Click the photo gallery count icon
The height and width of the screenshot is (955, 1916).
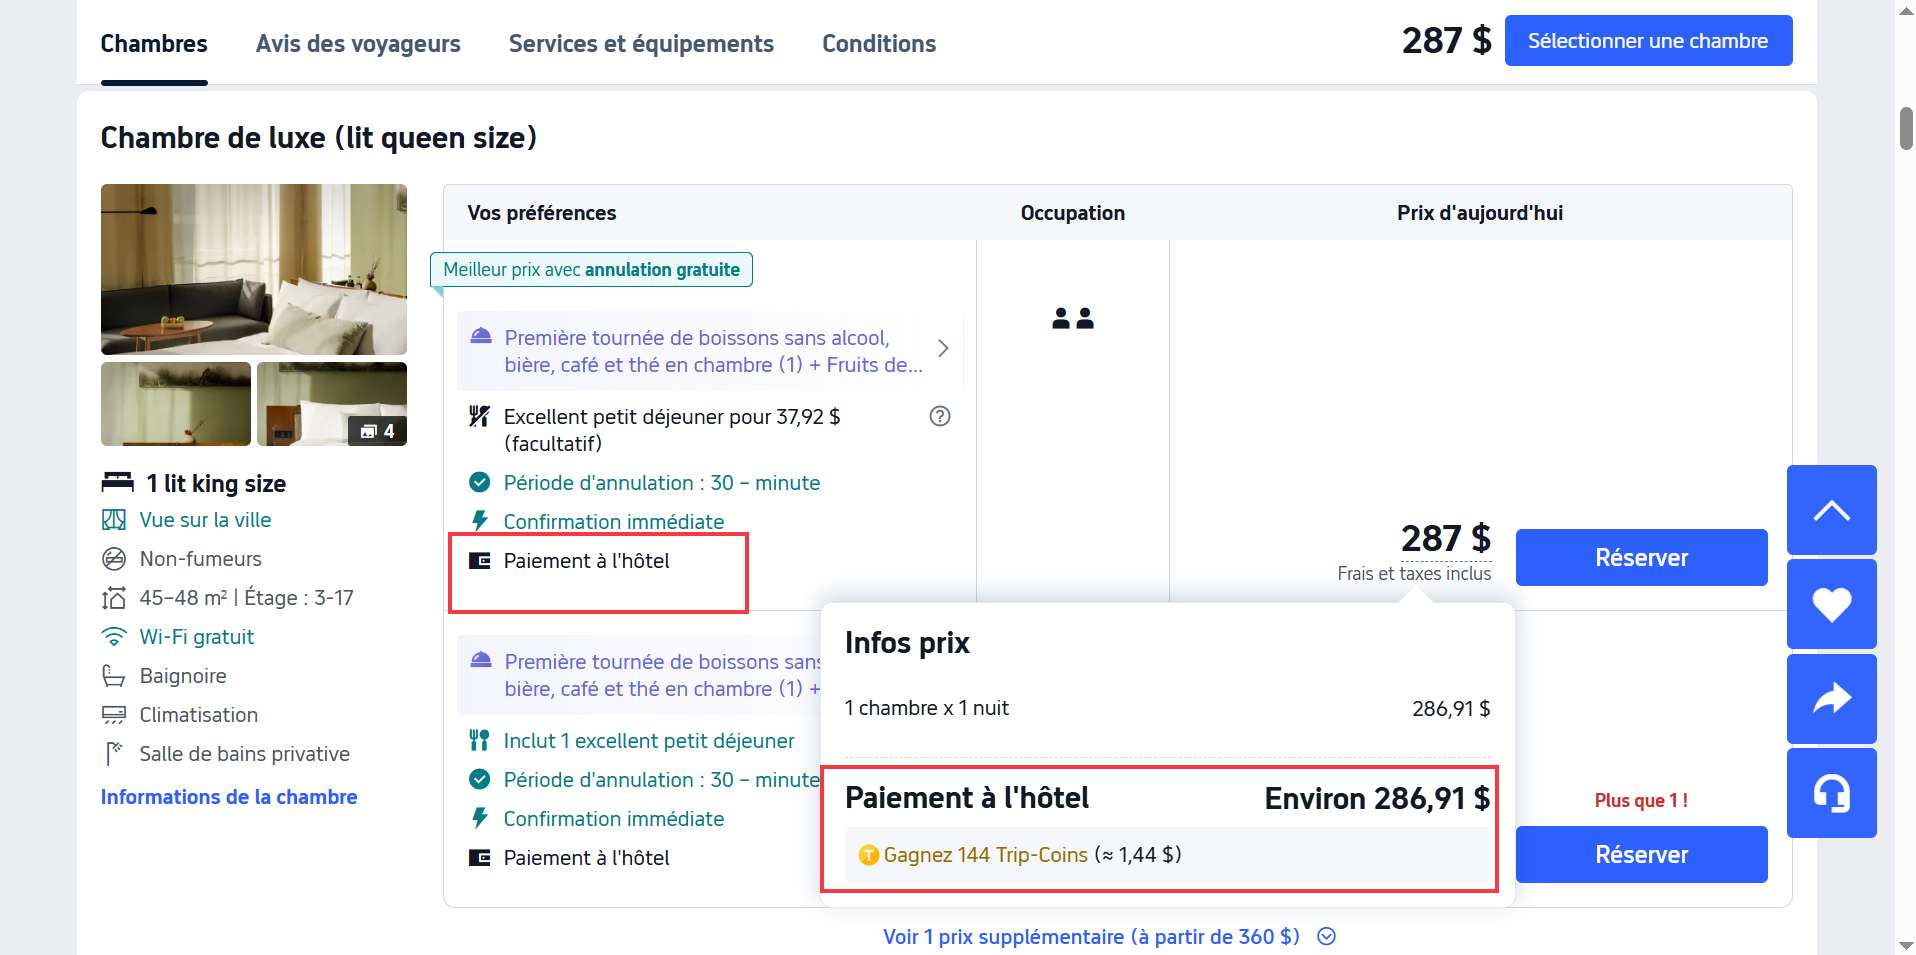(x=377, y=431)
